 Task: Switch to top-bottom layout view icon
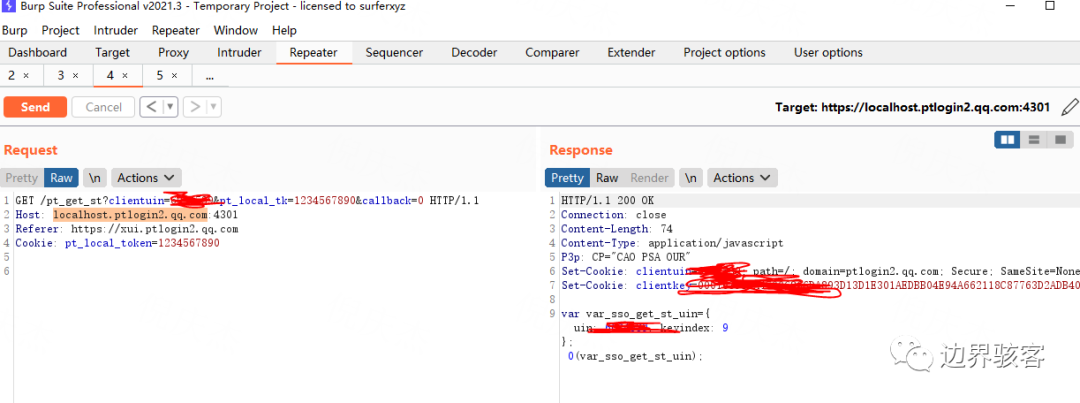click(1033, 140)
